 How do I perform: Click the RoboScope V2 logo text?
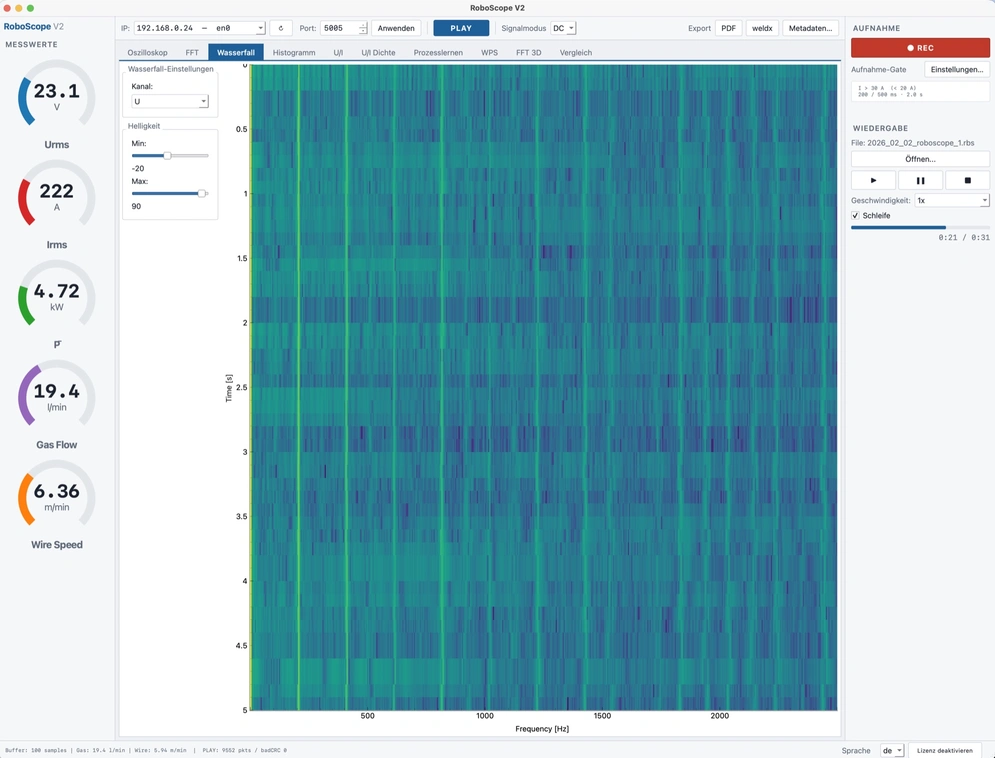point(34,27)
